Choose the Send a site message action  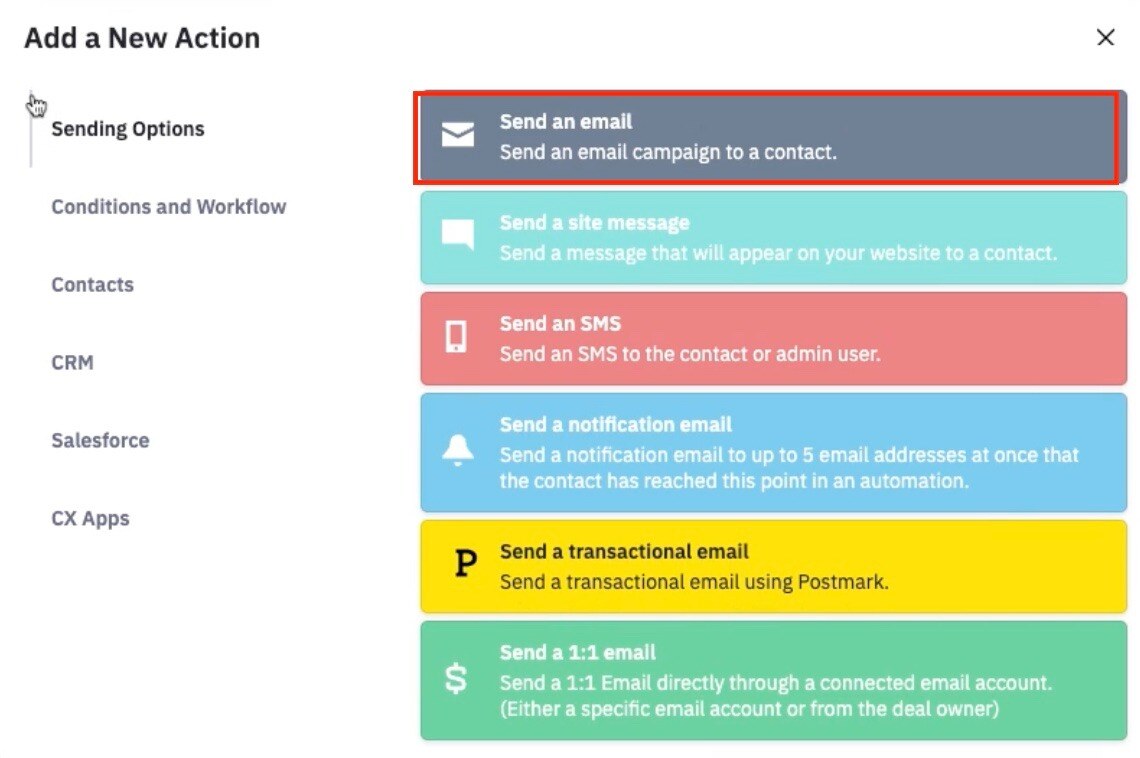(x=774, y=238)
